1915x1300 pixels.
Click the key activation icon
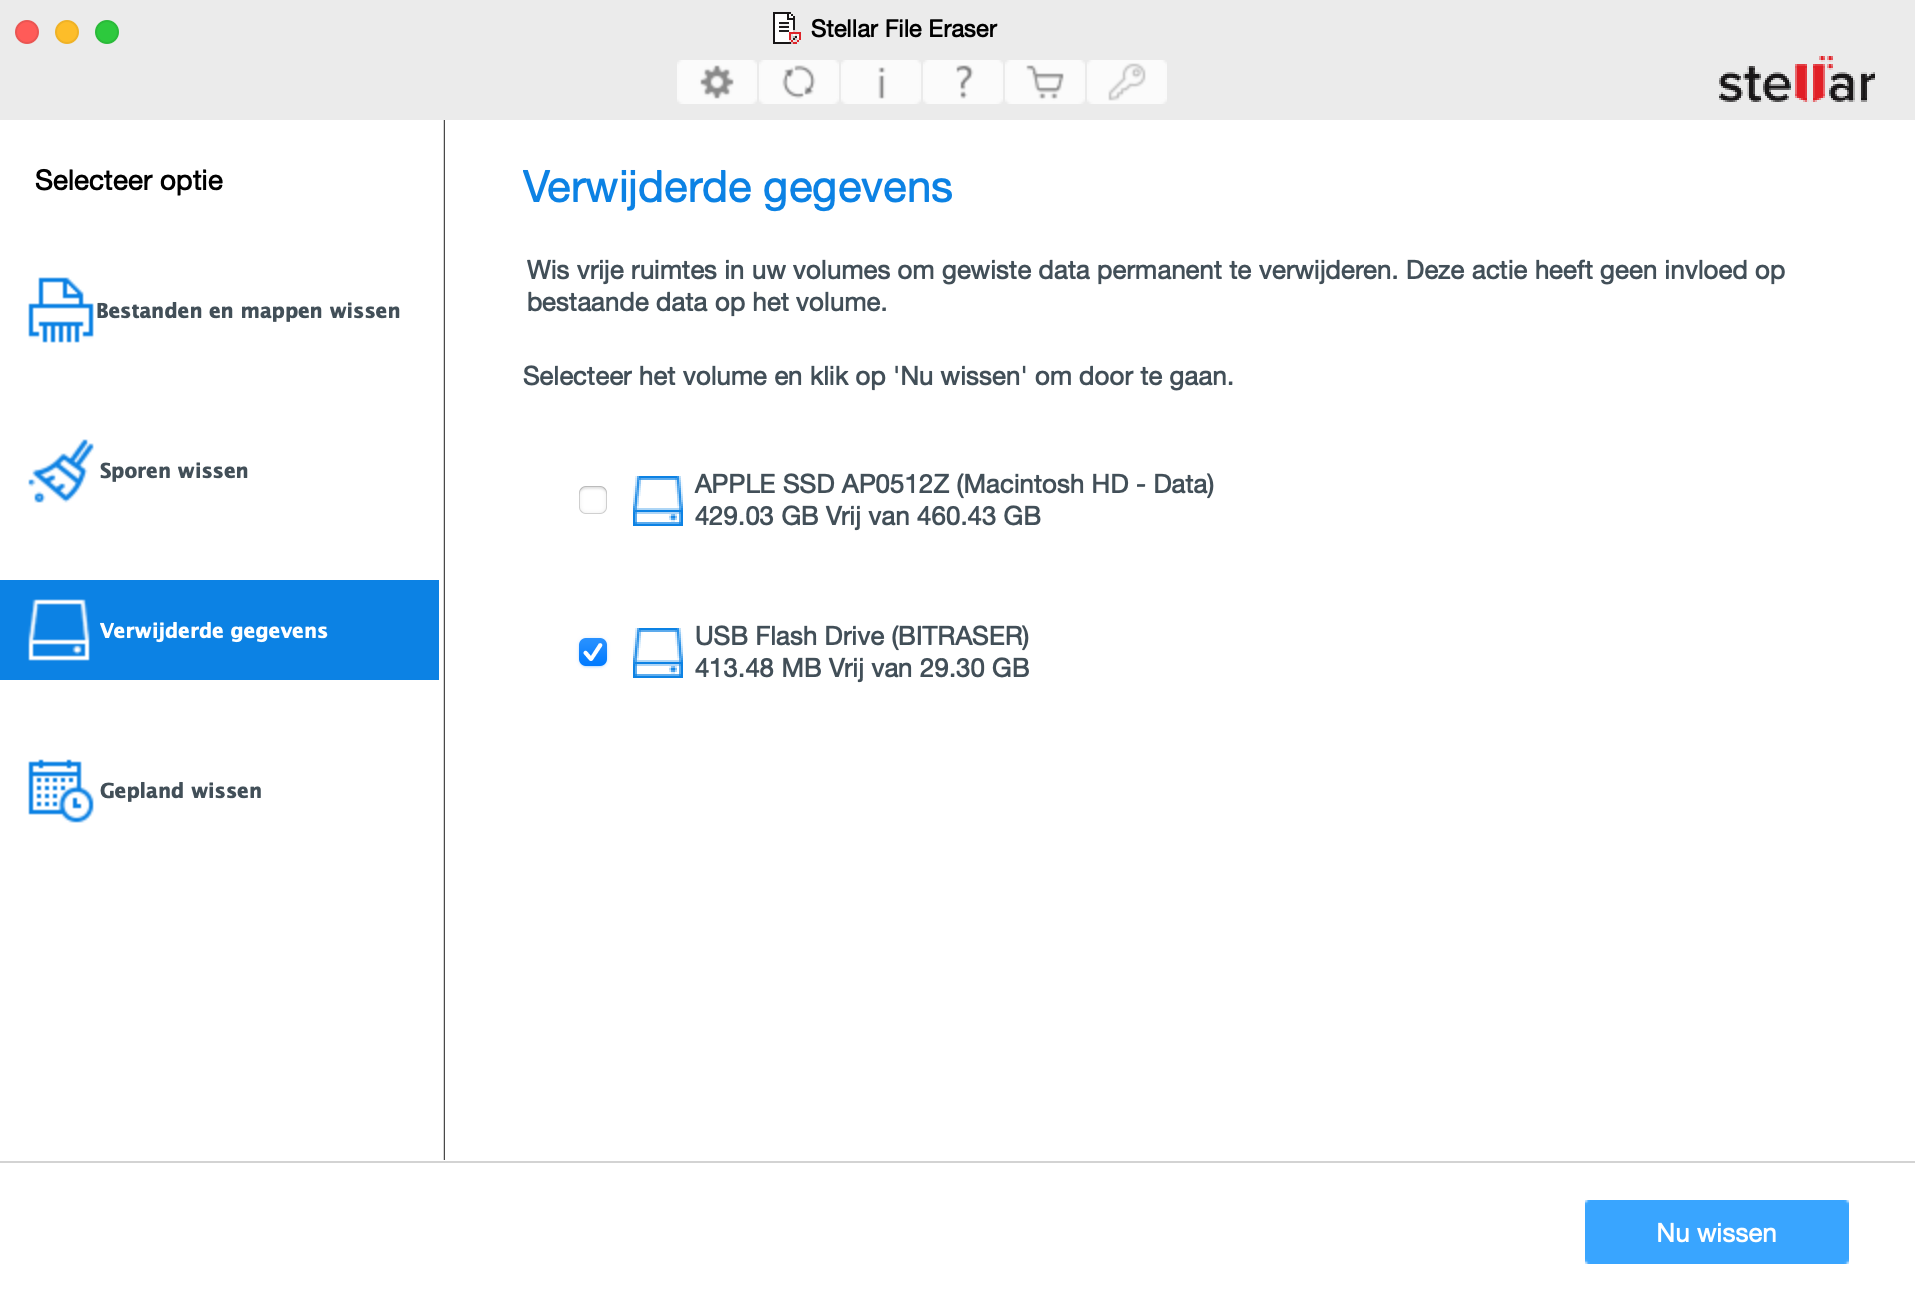[x=1126, y=82]
